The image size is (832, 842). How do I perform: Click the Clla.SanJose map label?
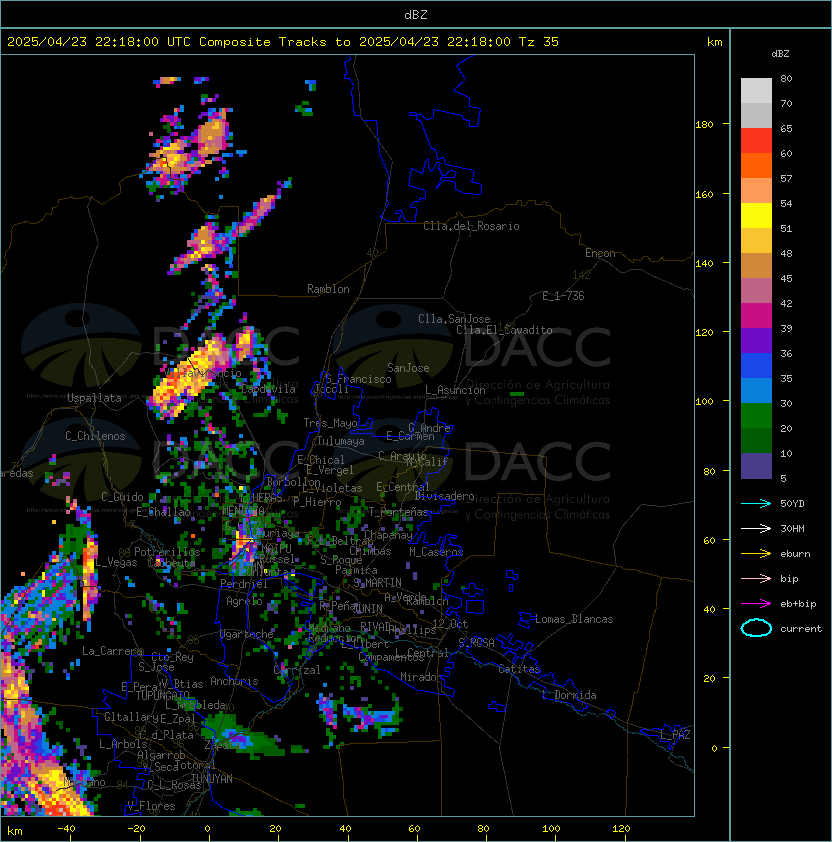point(454,319)
